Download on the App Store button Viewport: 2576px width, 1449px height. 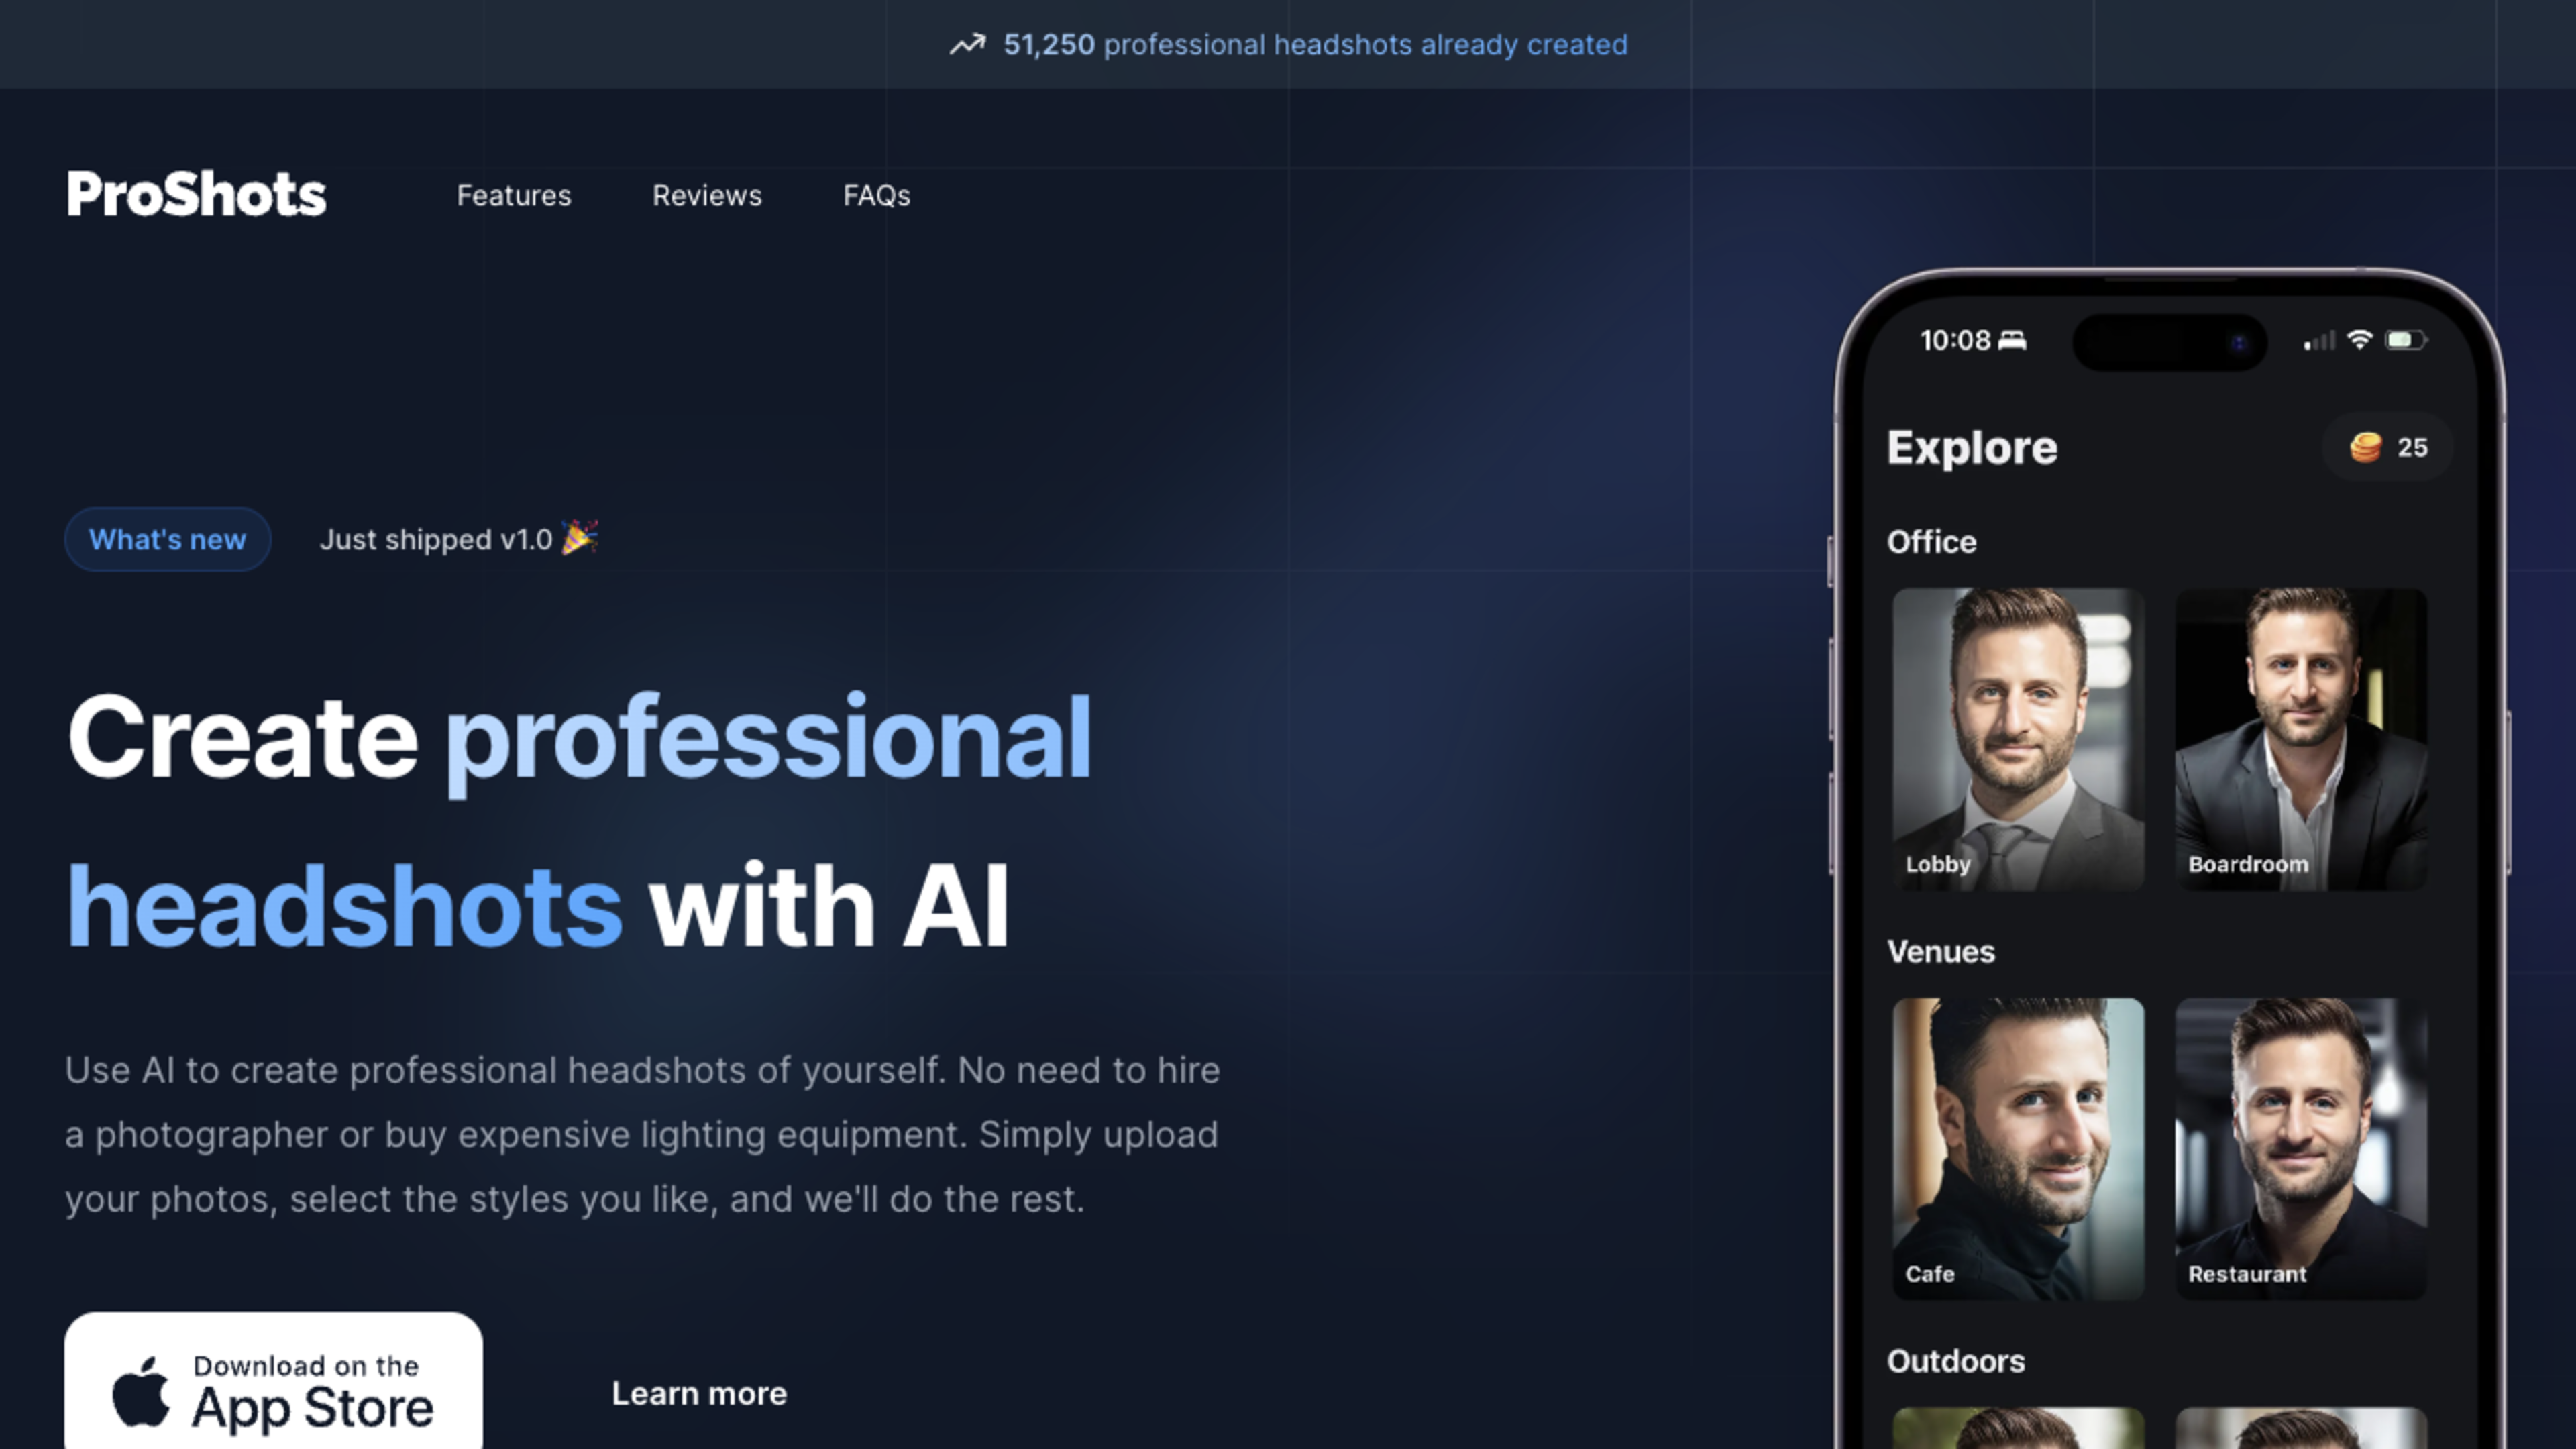tap(273, 1382)
